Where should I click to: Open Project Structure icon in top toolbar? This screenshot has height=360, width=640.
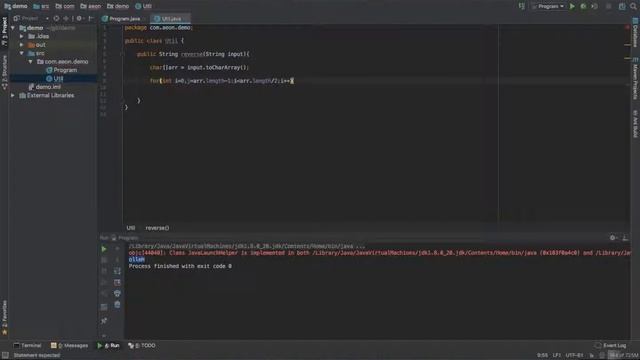tap(622, 6)
